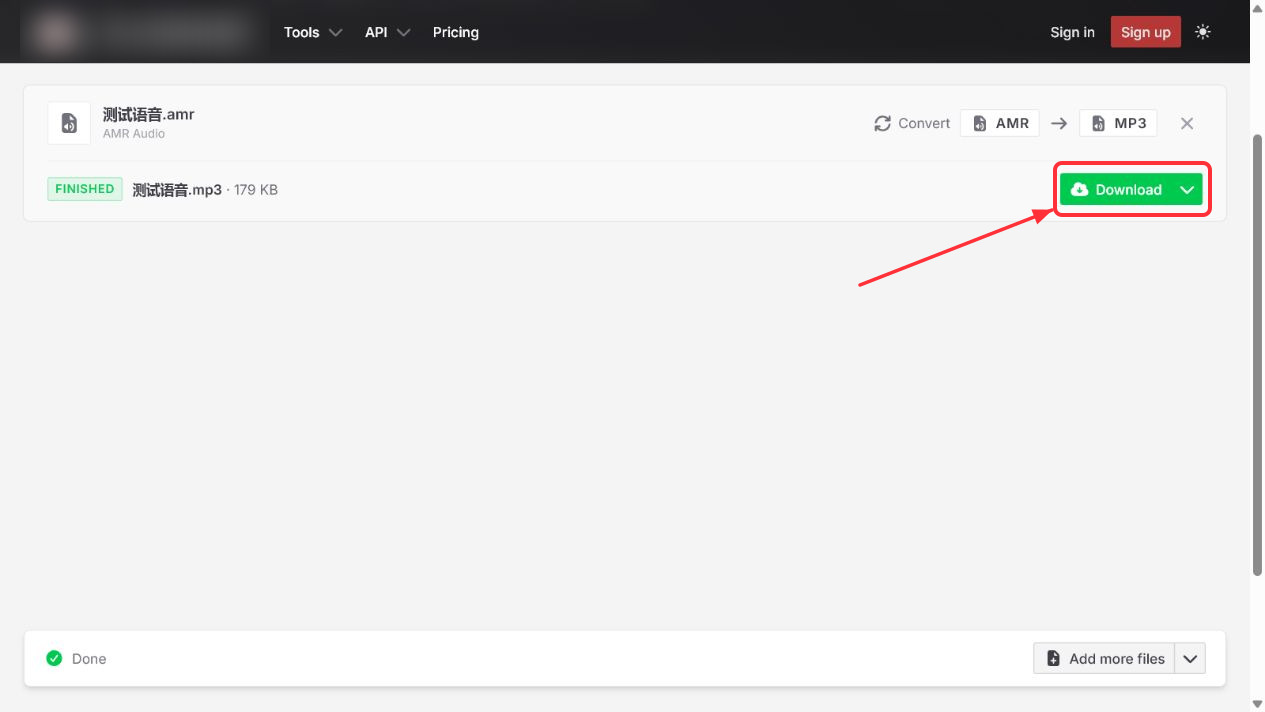This screenshot has height=712, width=1265.
Task: Select the AMR source format box
Action: (1000, 123)
